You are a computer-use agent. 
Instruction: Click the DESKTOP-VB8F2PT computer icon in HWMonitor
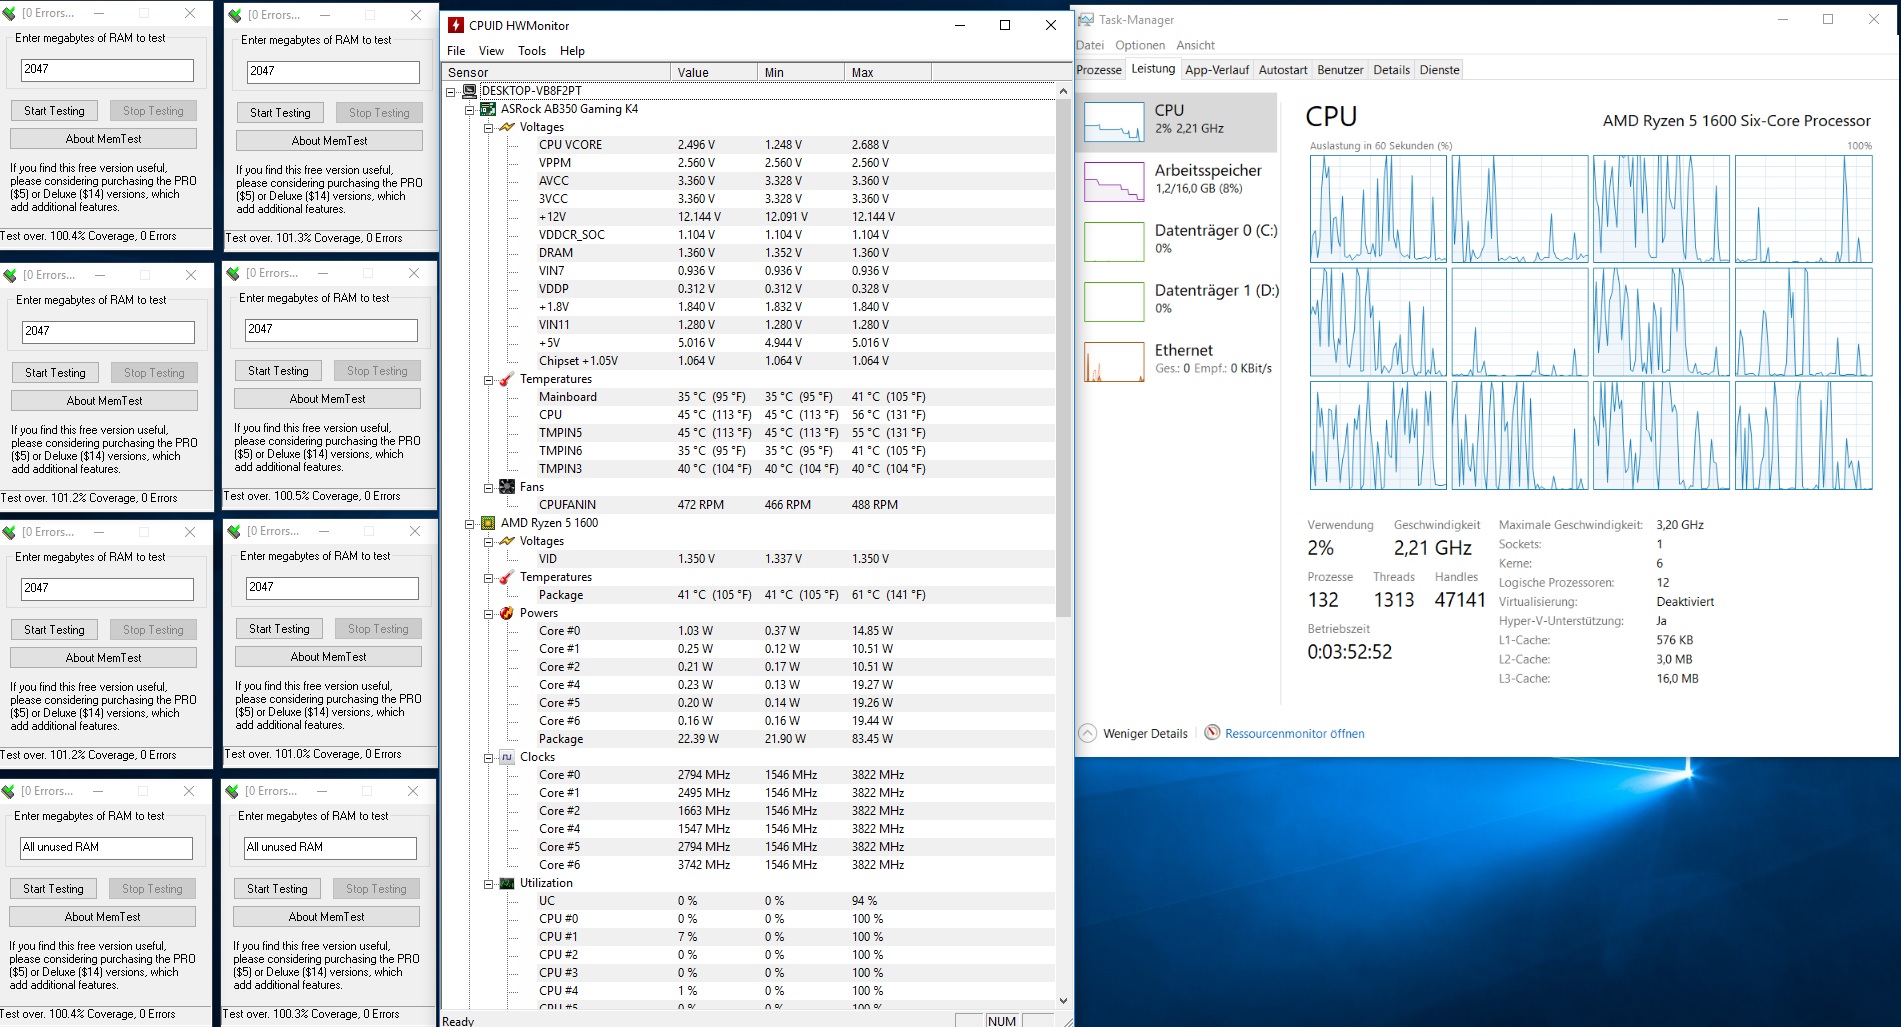click(x=469, y=91)
